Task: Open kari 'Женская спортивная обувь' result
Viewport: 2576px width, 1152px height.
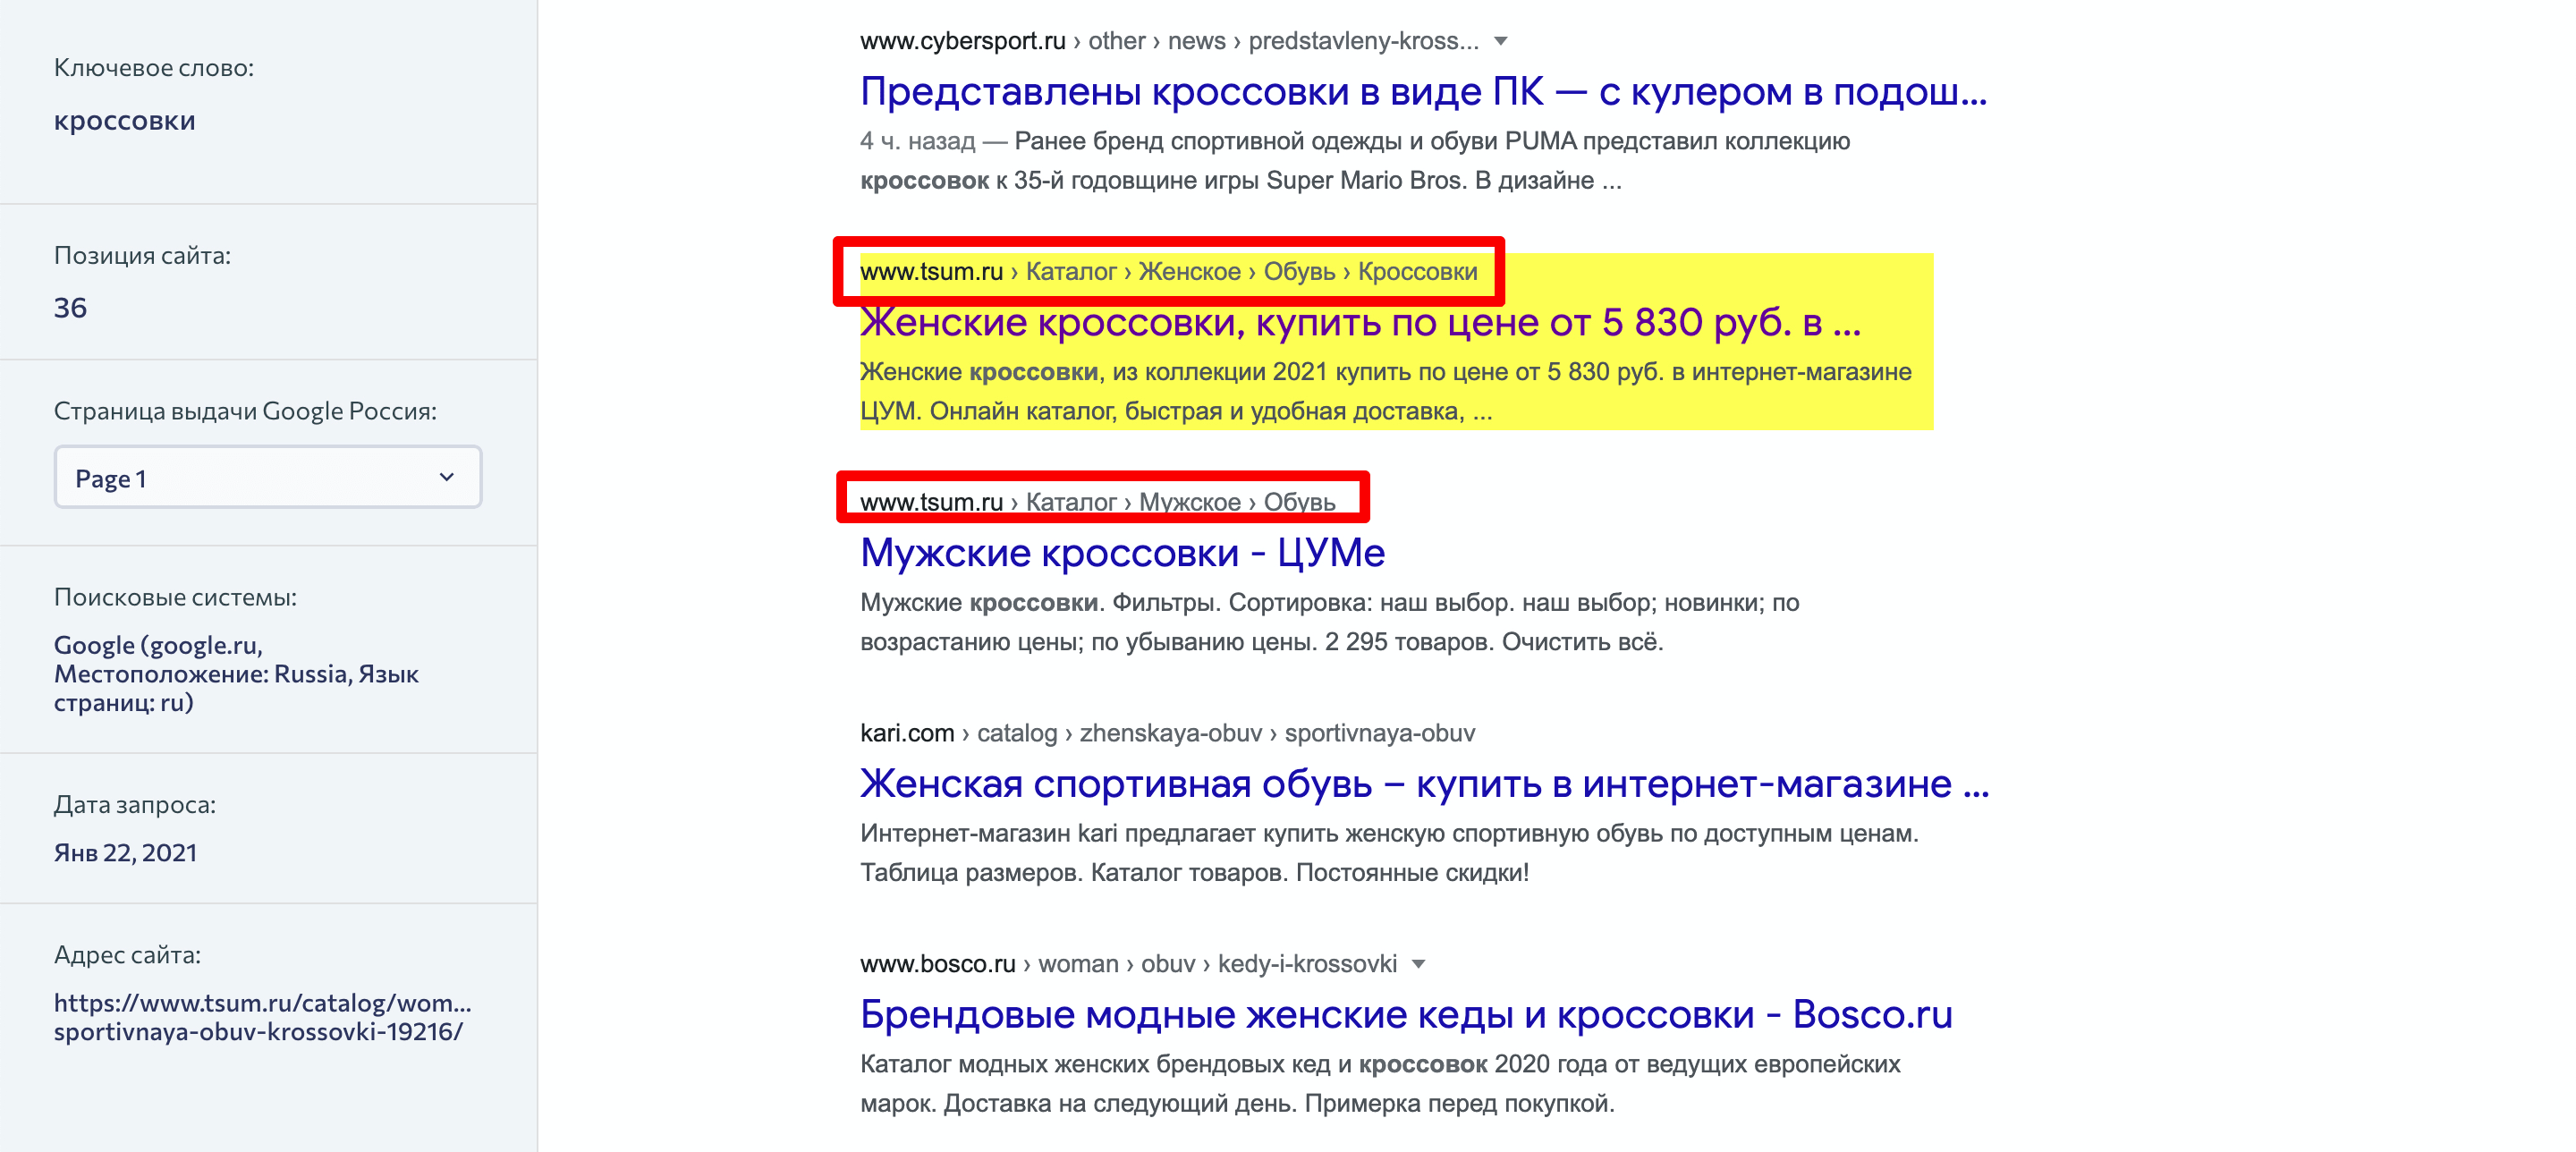Action: (x=1424, y=783)
